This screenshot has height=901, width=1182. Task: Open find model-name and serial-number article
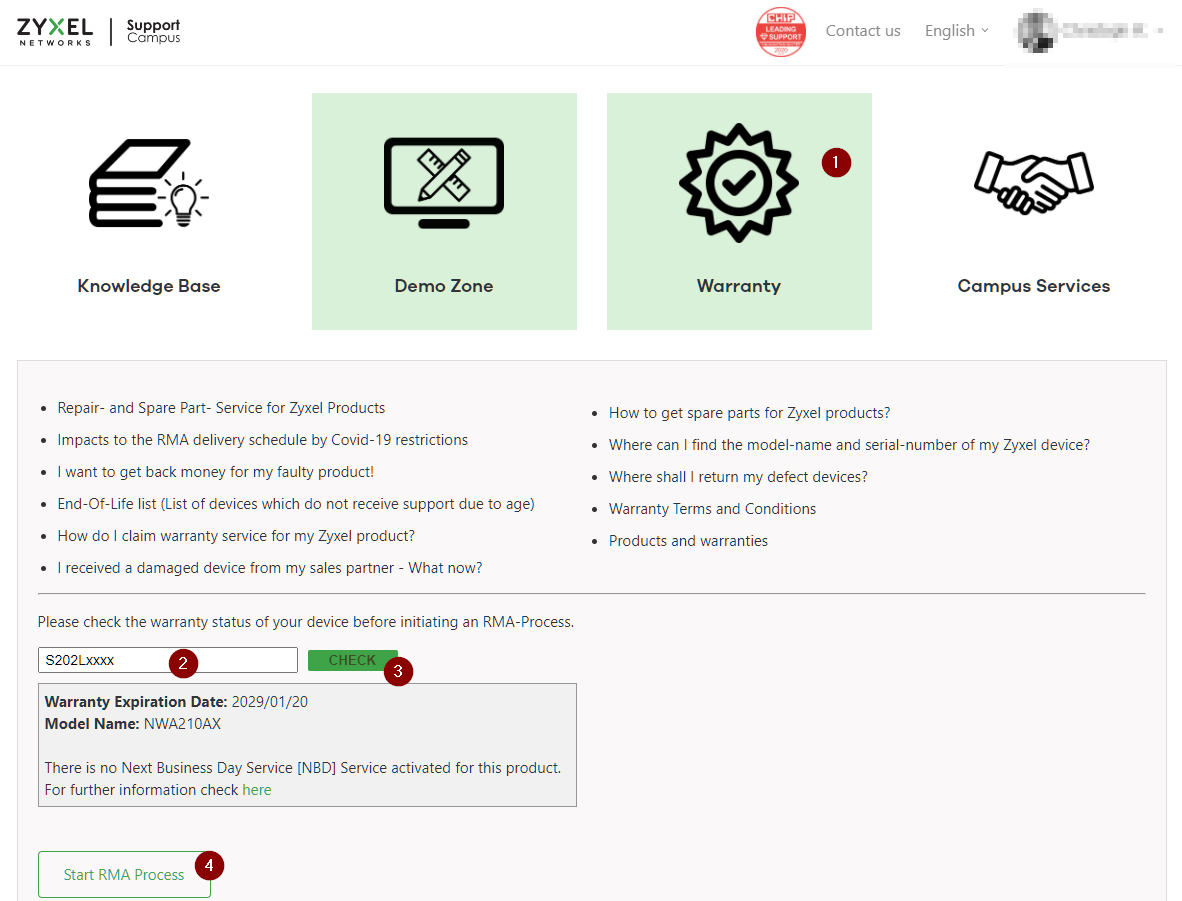pyautogui.click(x=850, y=445)
